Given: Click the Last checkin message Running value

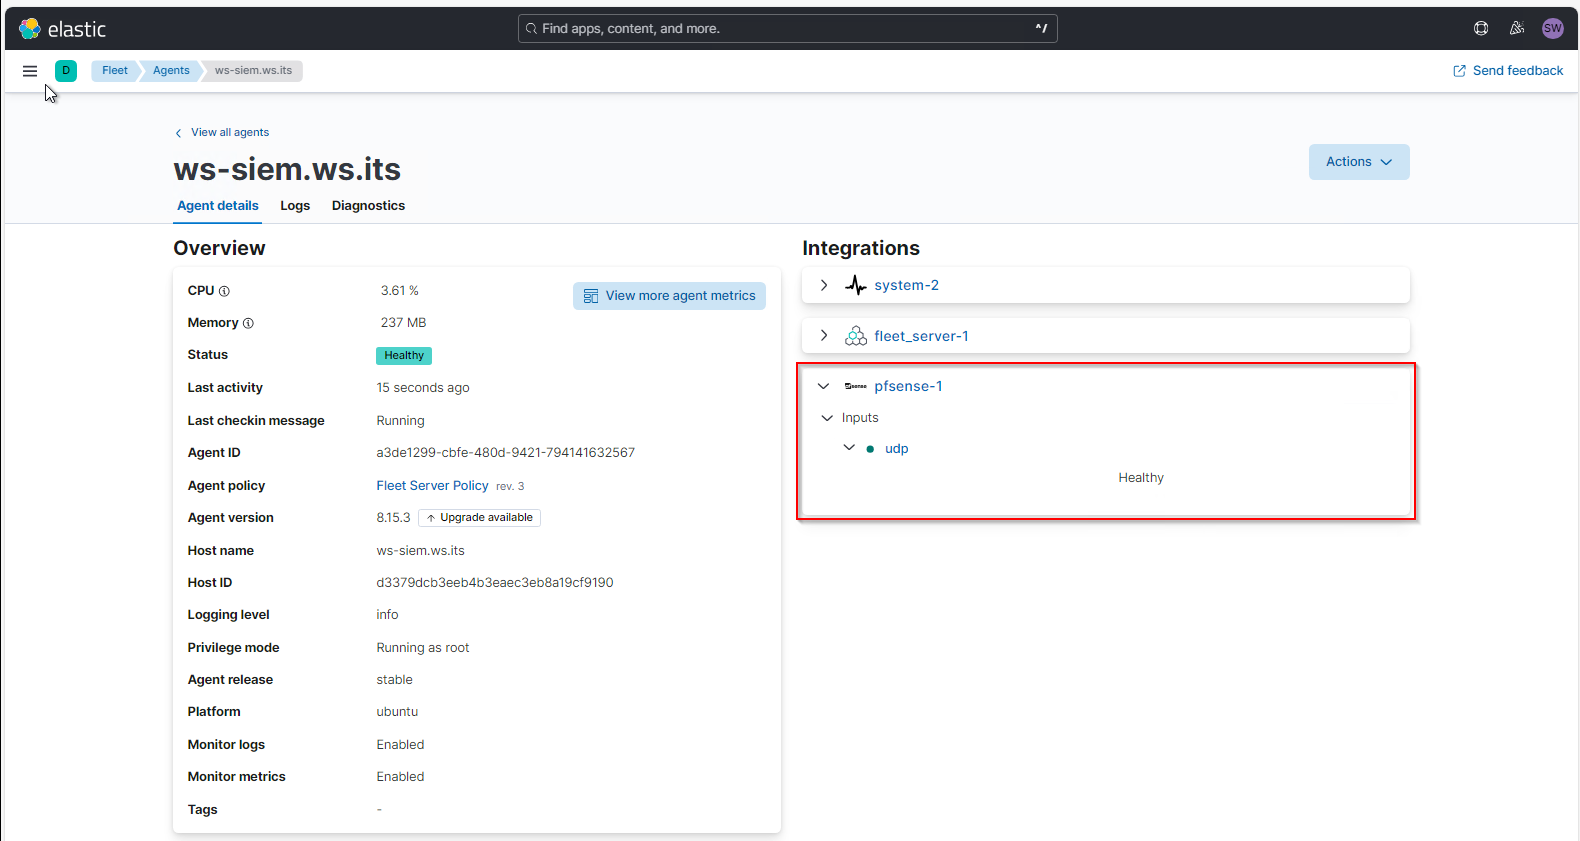Looking at the screenshot, I should tap(400, 421).
